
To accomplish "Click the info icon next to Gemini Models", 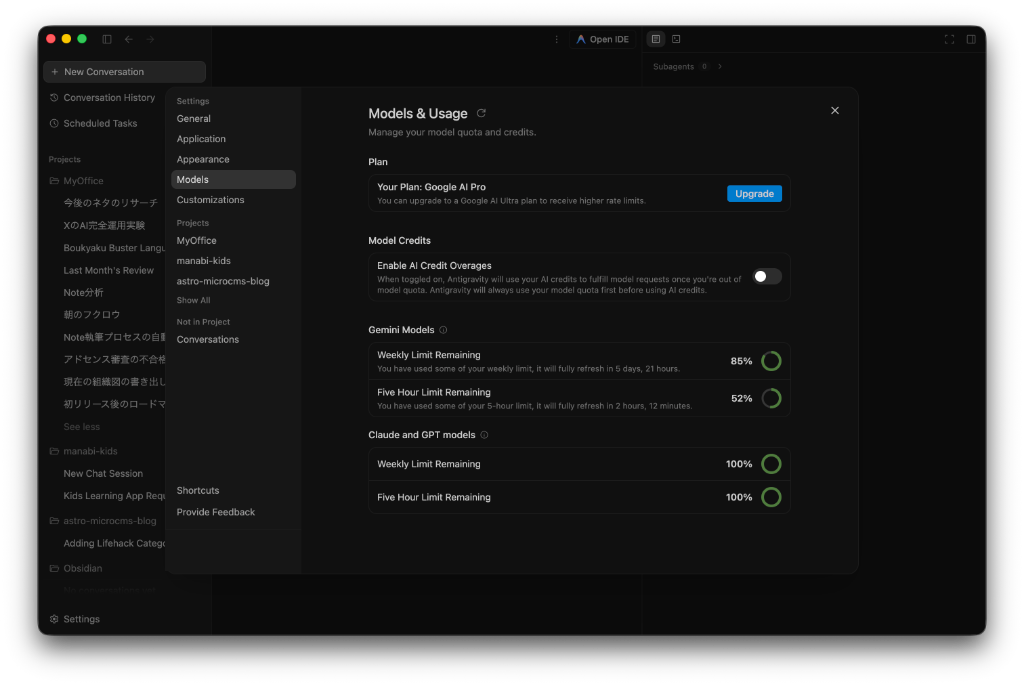I will click(443, 330).
